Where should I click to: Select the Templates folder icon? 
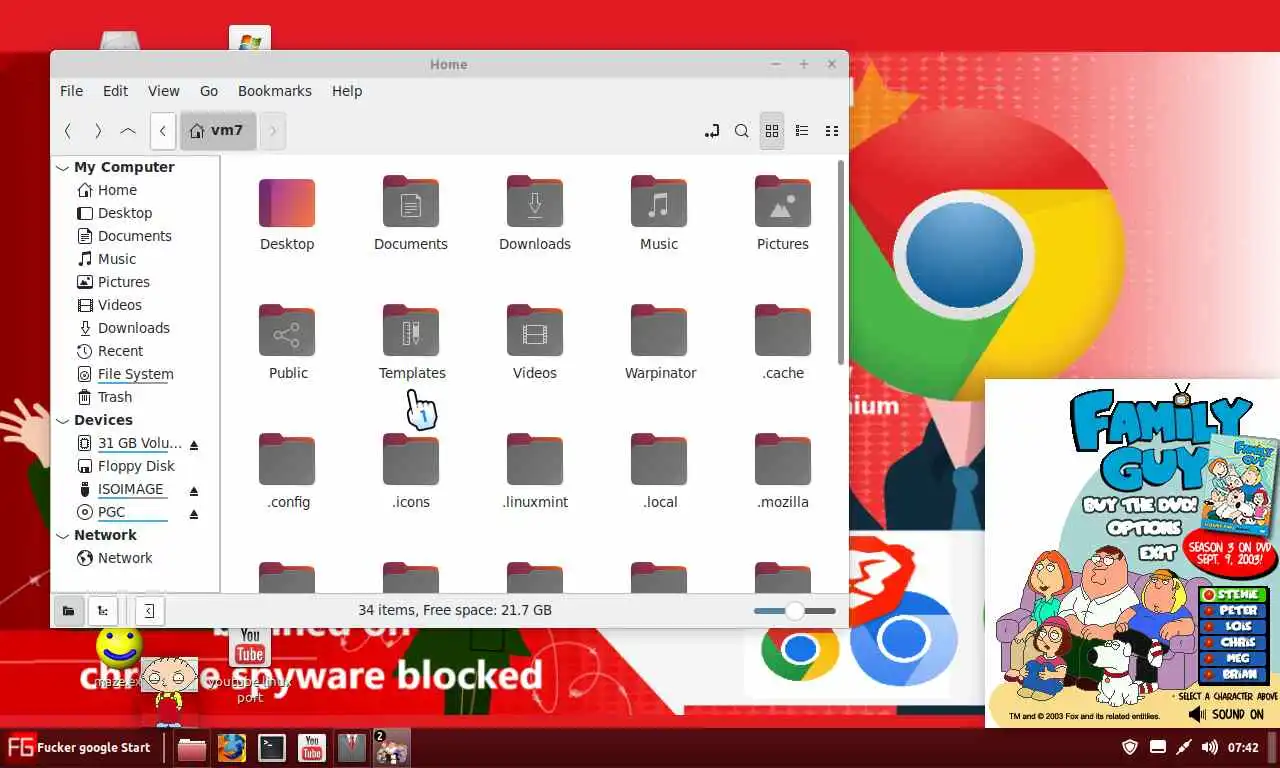tap(411, 332)
